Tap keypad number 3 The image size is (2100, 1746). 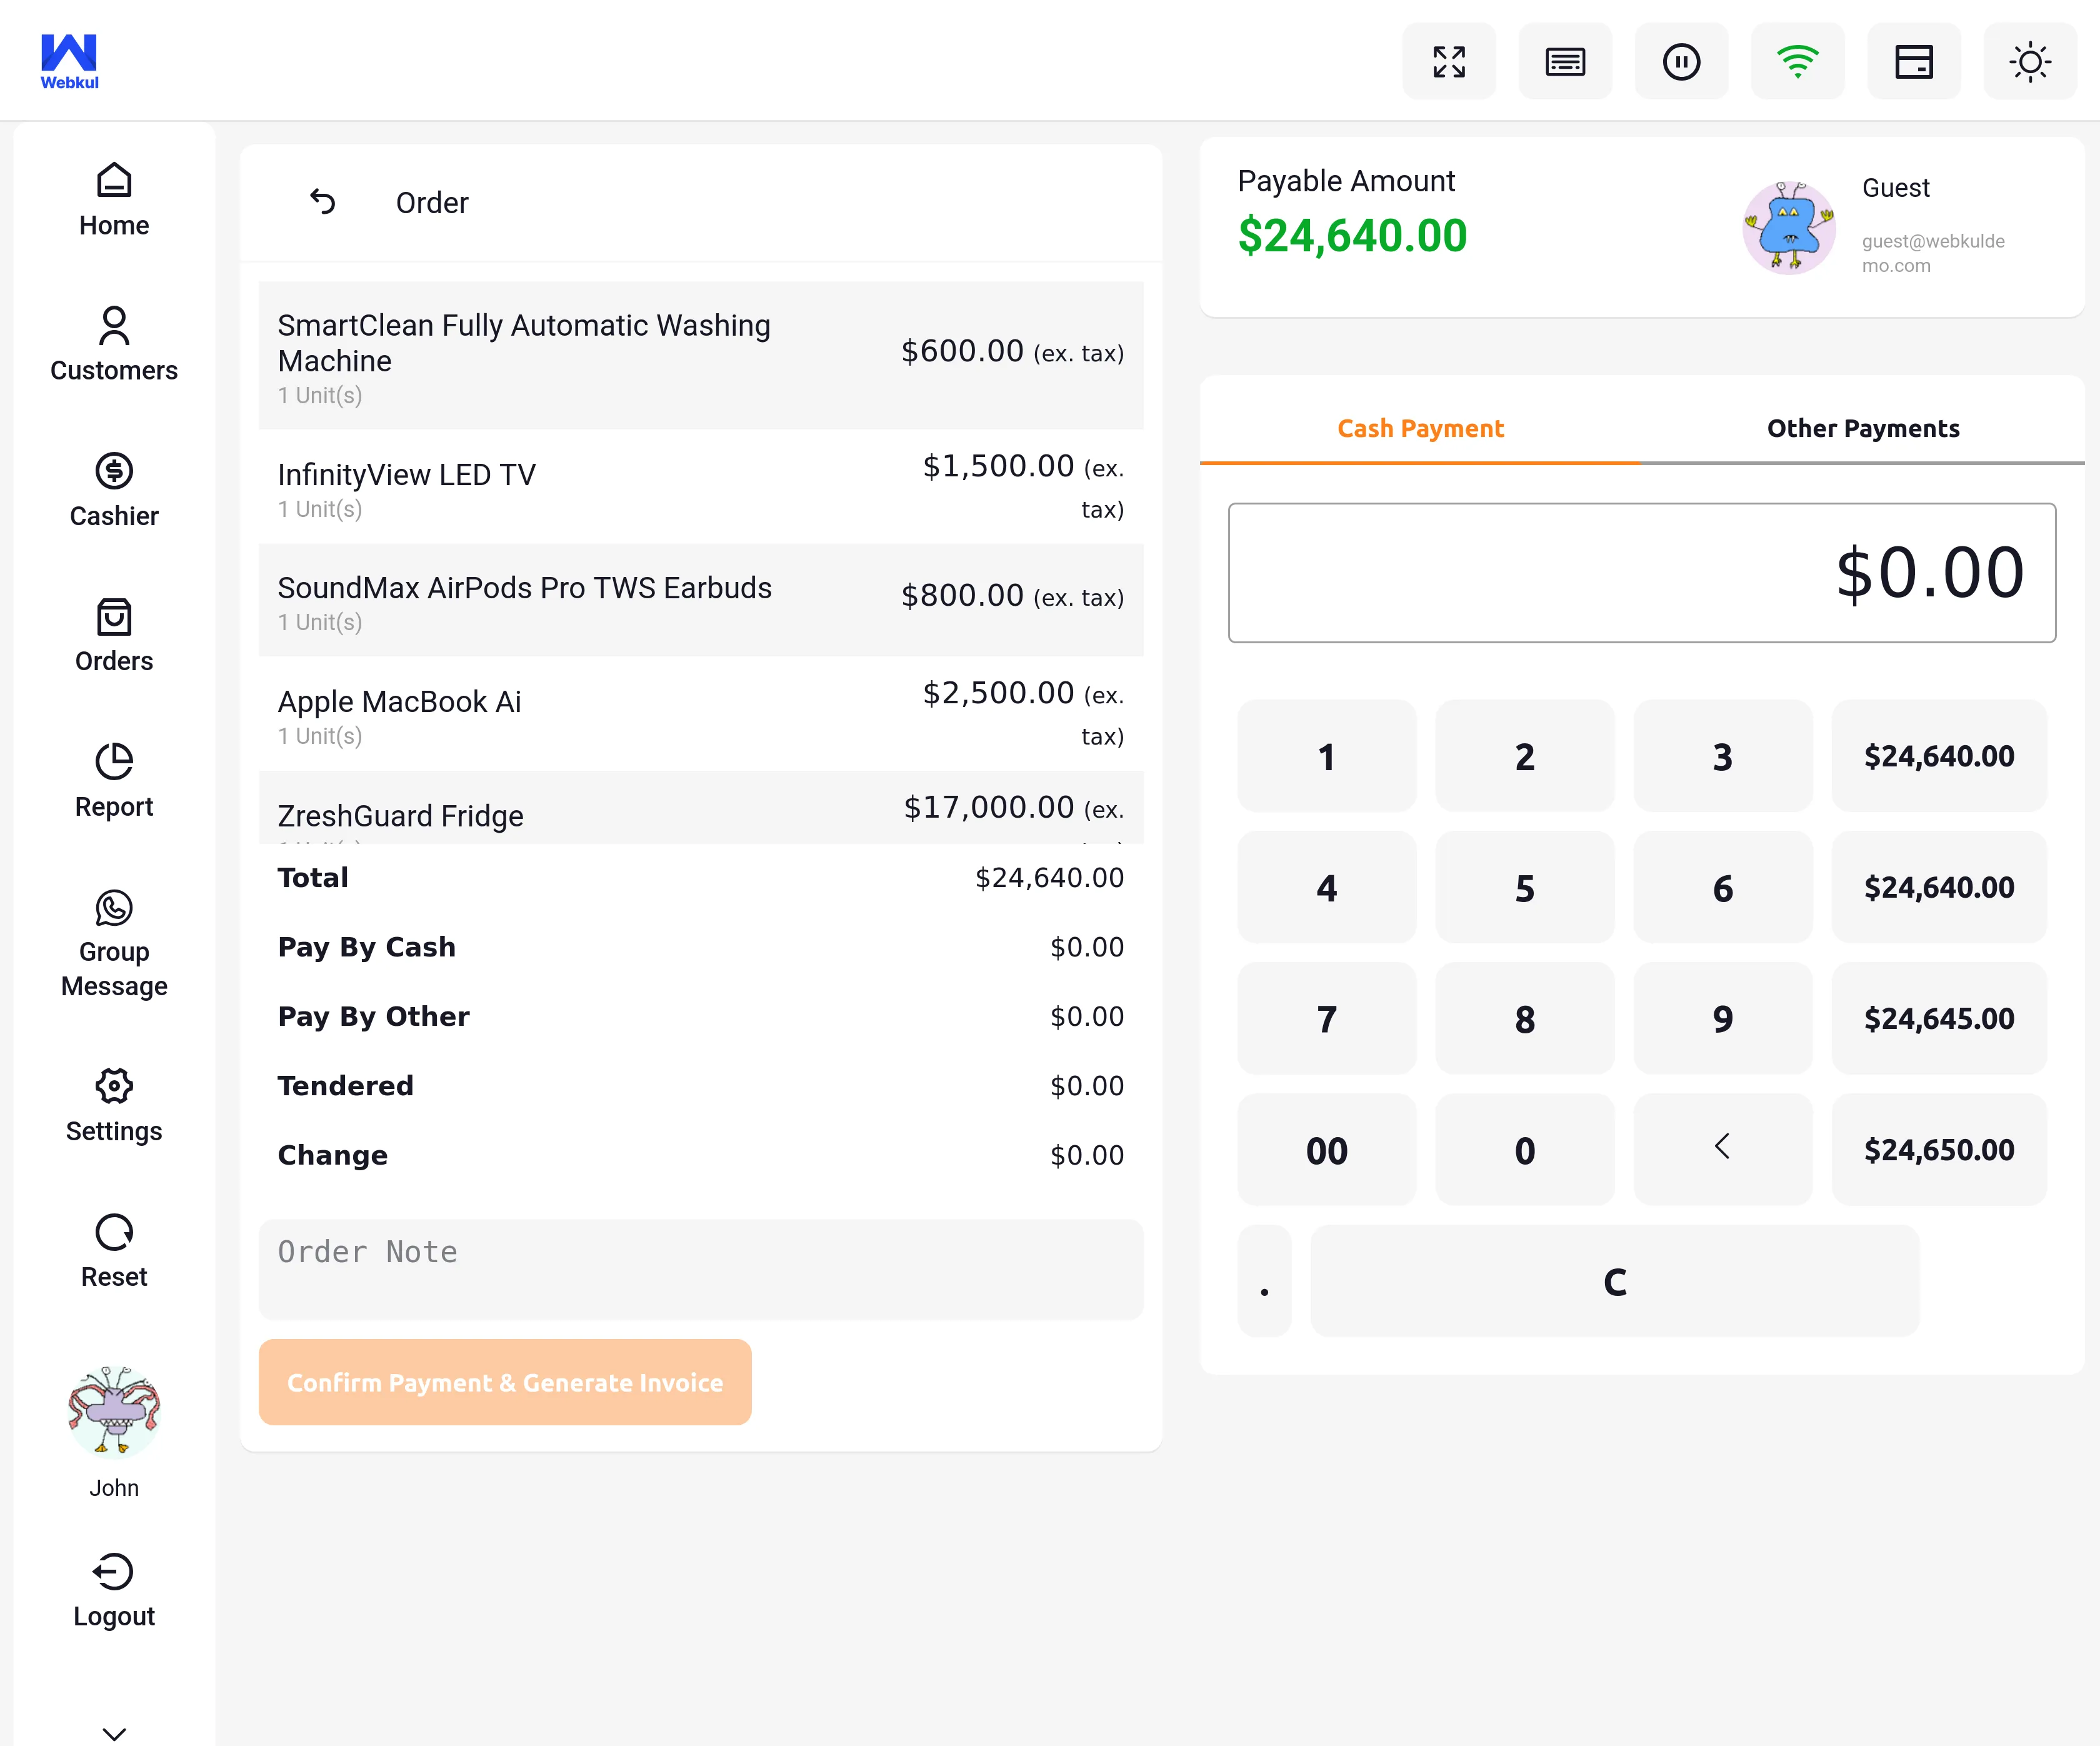click(1723, 756)
